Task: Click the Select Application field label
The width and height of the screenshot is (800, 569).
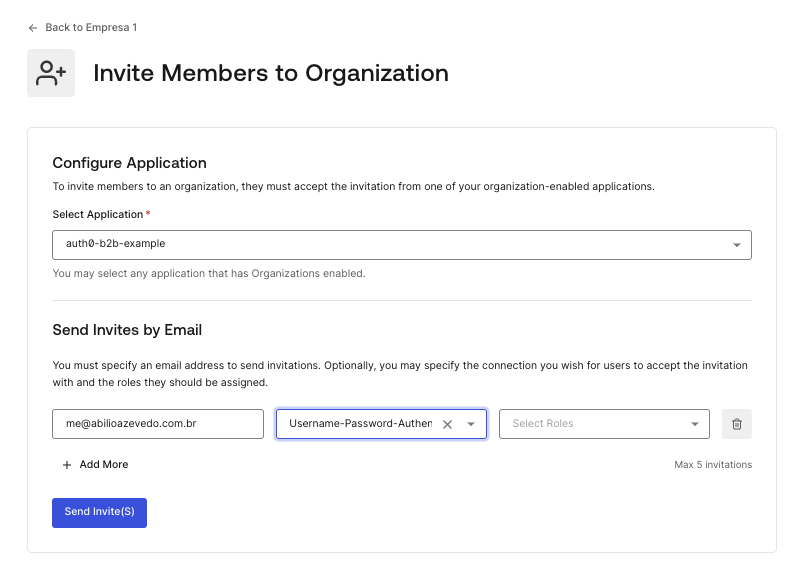Action: point(97,214)
